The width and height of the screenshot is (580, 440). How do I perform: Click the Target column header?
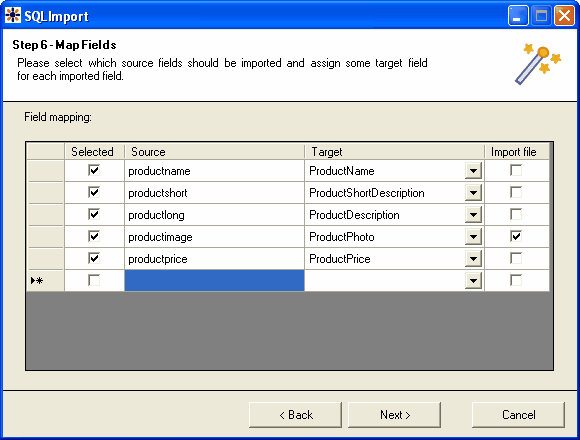point(394,152)
